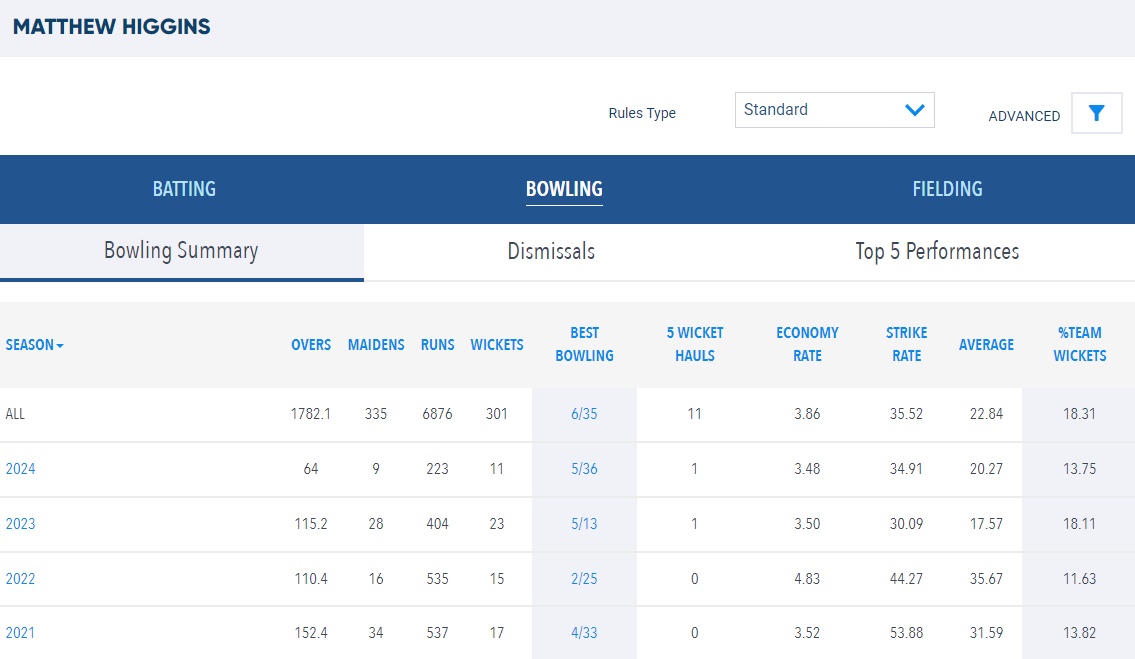This screenshot has height=659, width=1135.
Task: Sort by the STRIKE RATE column header
Action: click(x=906, y=344)
